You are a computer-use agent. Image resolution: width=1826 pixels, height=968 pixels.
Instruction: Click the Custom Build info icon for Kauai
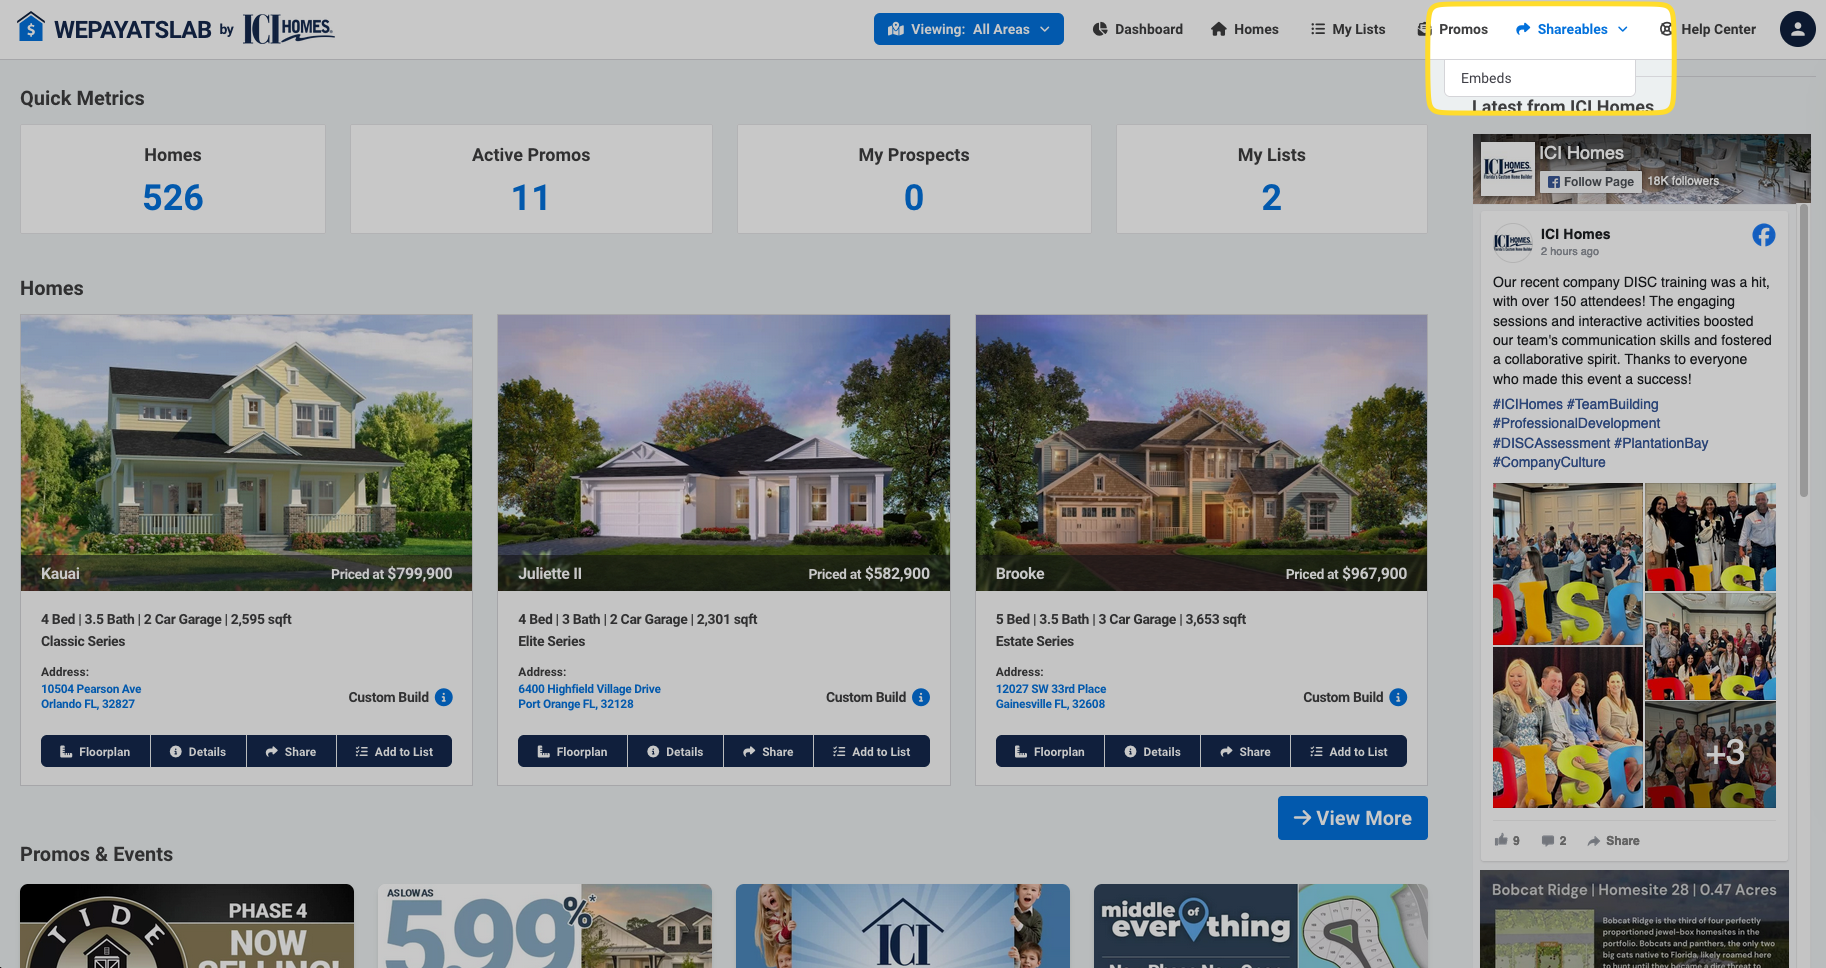coord(444,697)
